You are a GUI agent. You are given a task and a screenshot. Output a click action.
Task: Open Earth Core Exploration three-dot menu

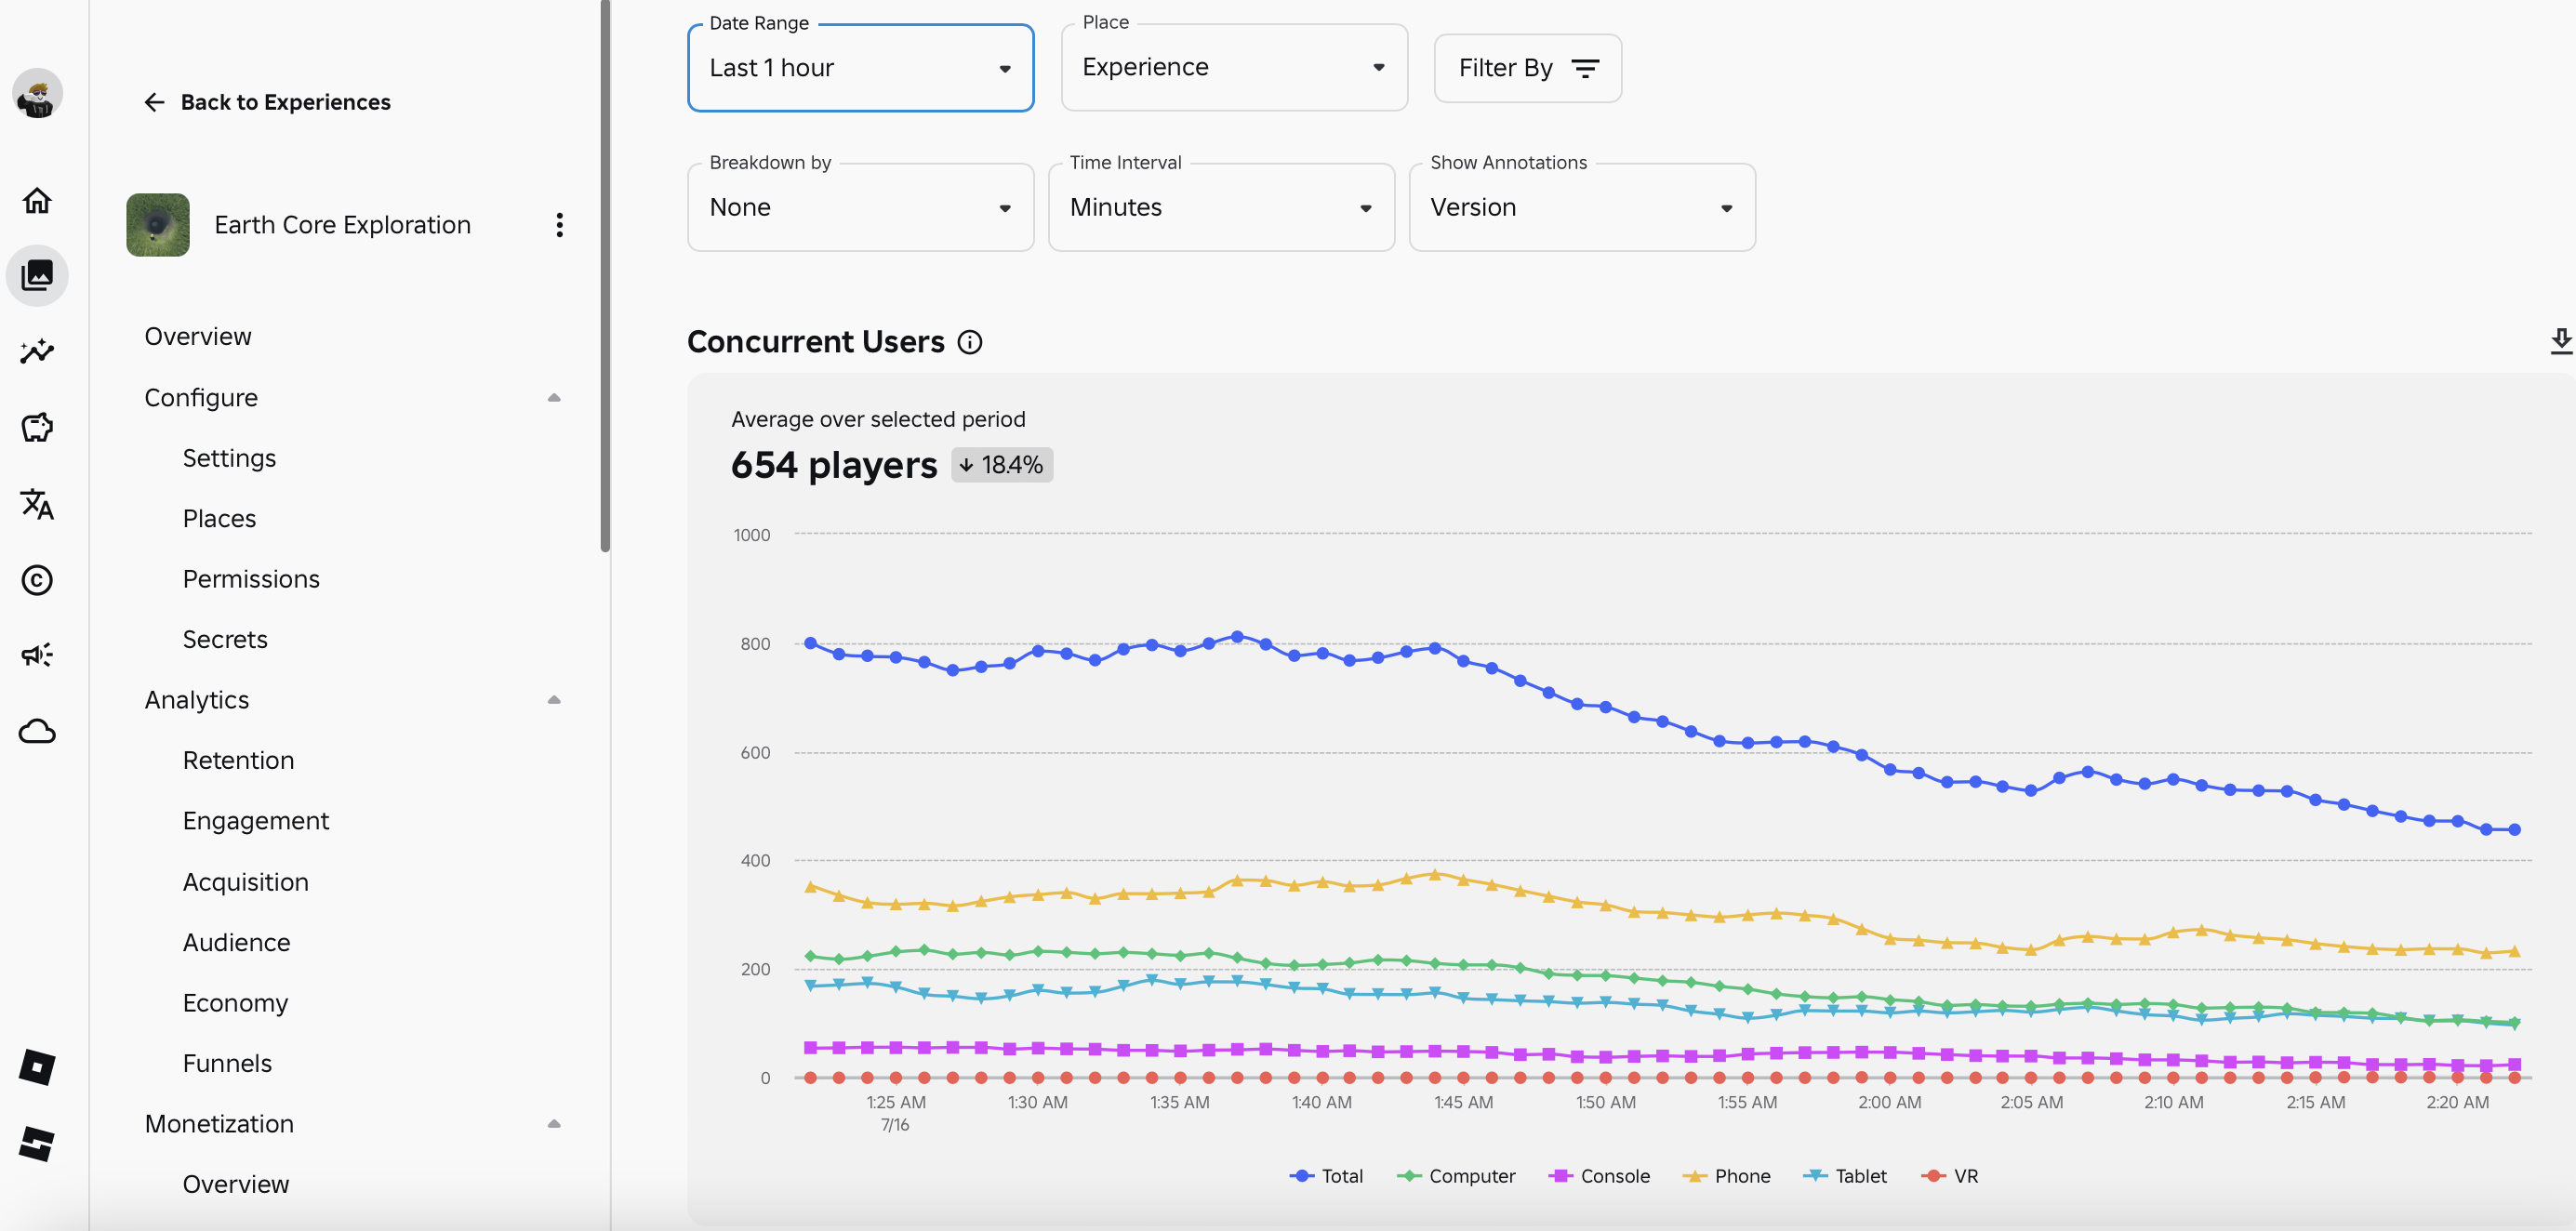coord(559,225)
